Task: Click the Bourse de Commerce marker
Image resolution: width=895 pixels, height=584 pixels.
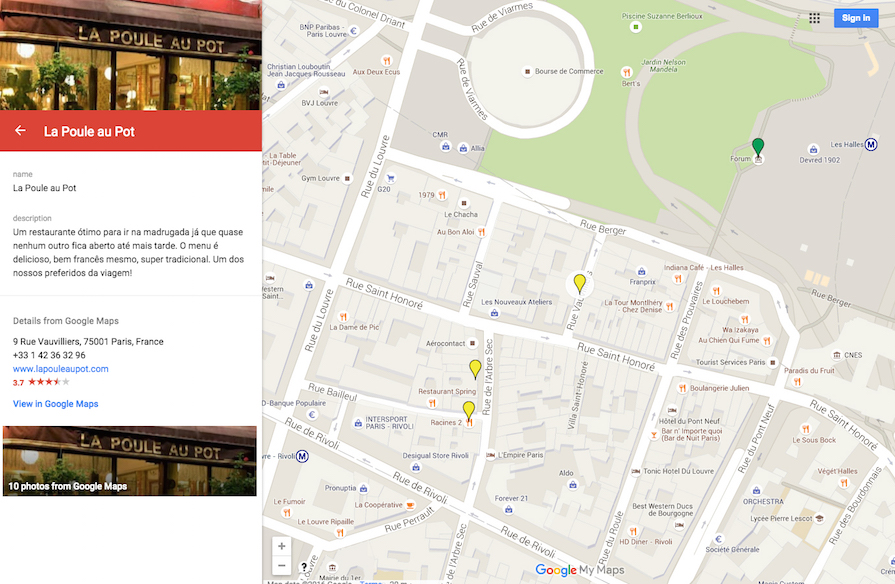Action: click(x=527, y=71)
